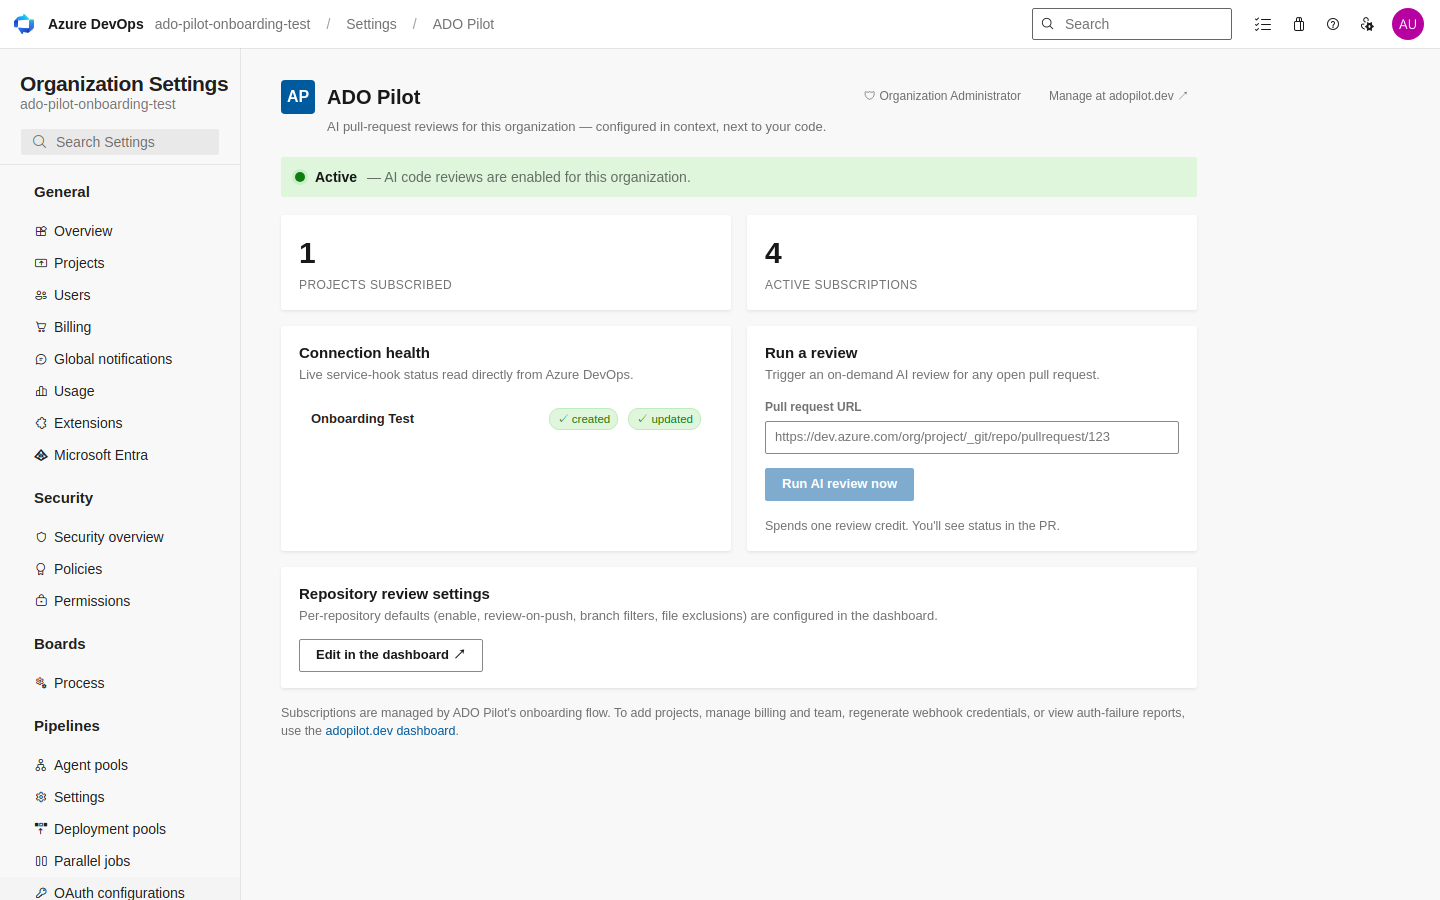Click the Billing cart icon
This screenshot has width=1440, height=900.
pos(41,327)
